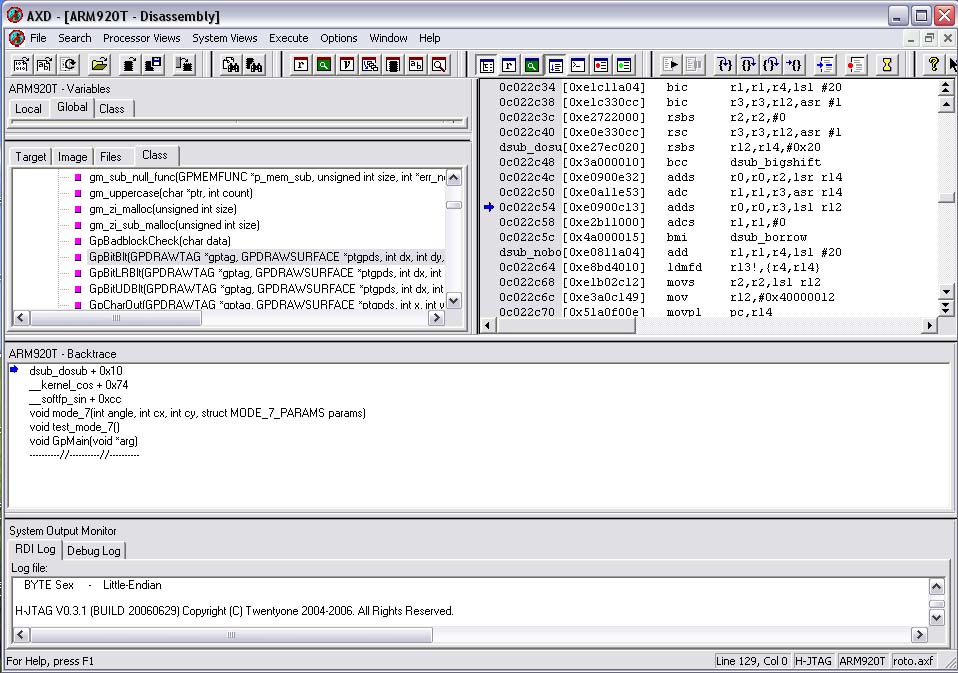Viewport: 958px width, 673px height.
Task: Click the Step Out icon
Action: 771,65
